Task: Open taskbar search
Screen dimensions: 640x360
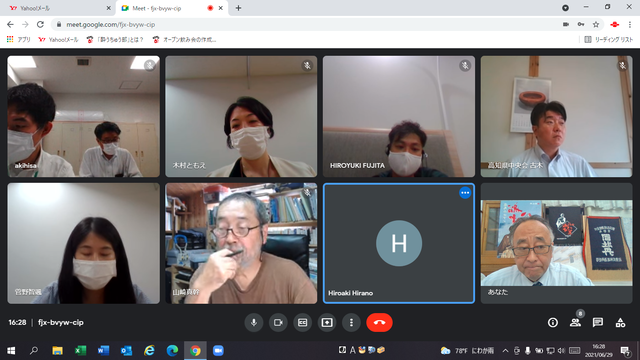Action: (x=34, y=351)
